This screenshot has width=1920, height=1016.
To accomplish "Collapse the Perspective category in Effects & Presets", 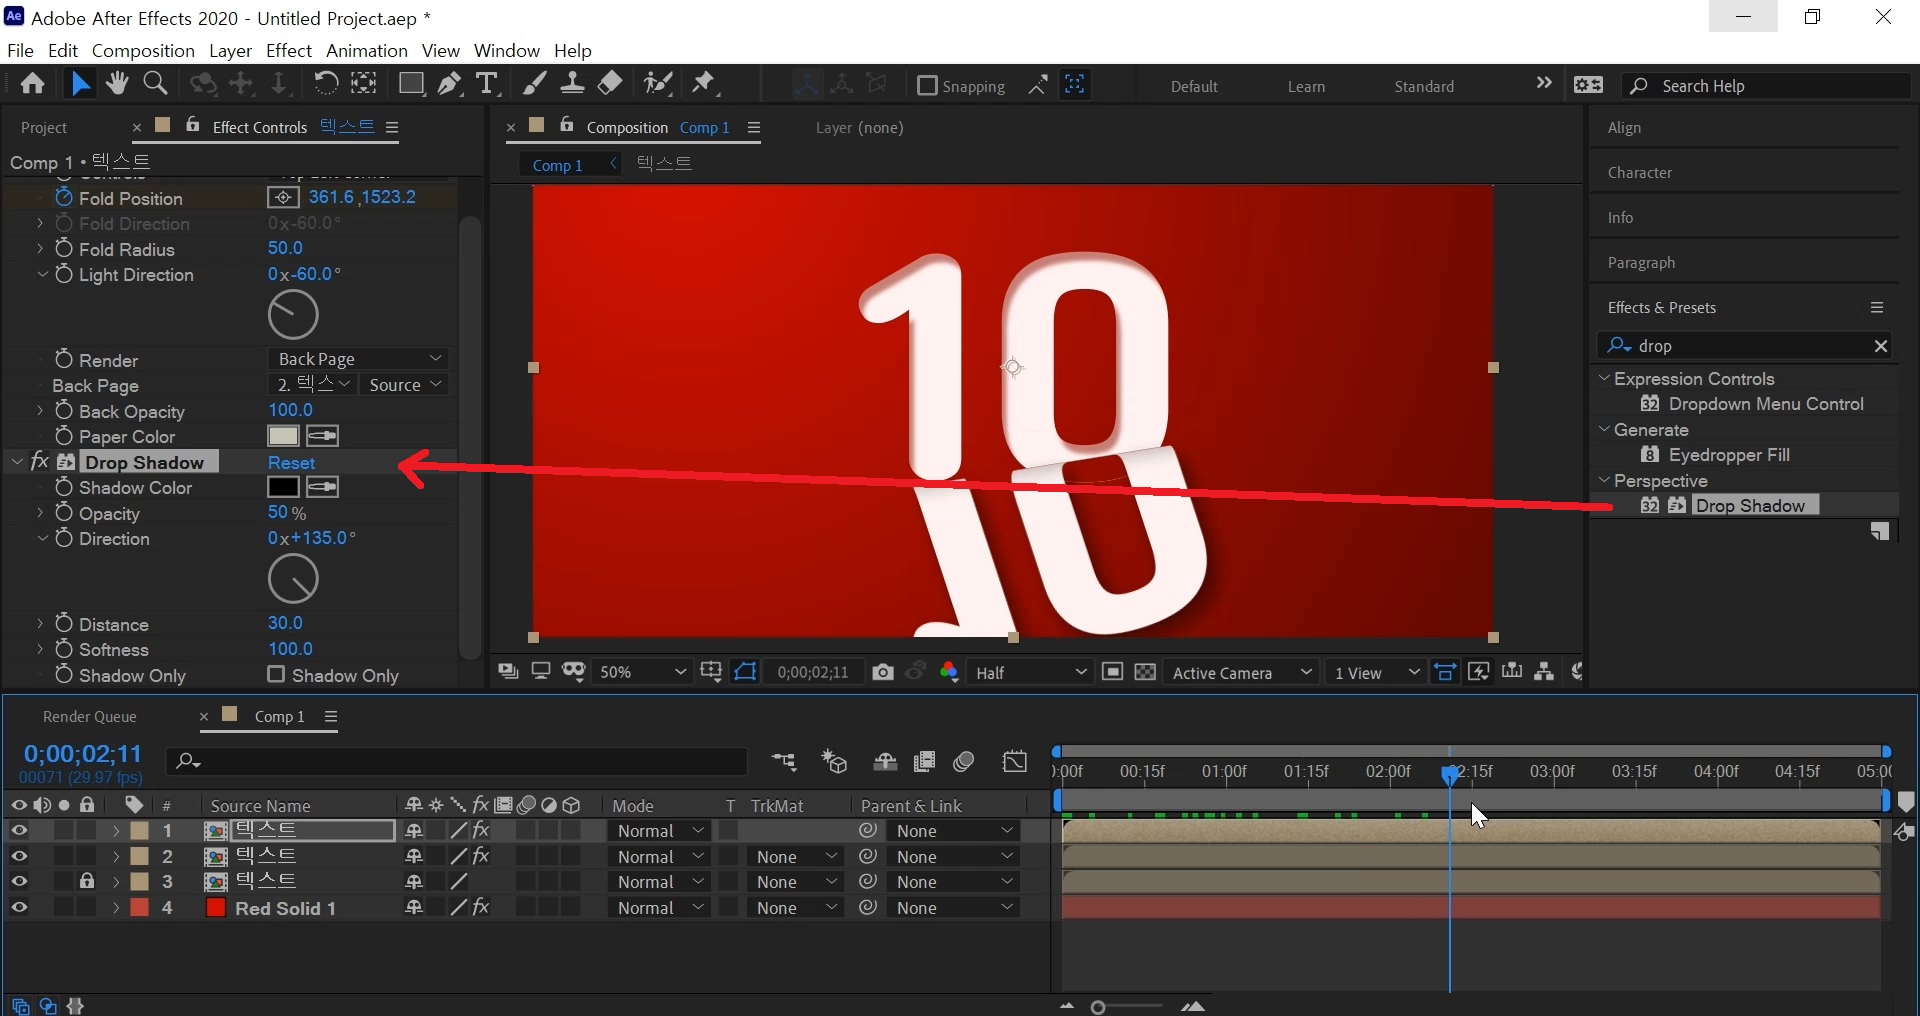I will coord(1604,481).
